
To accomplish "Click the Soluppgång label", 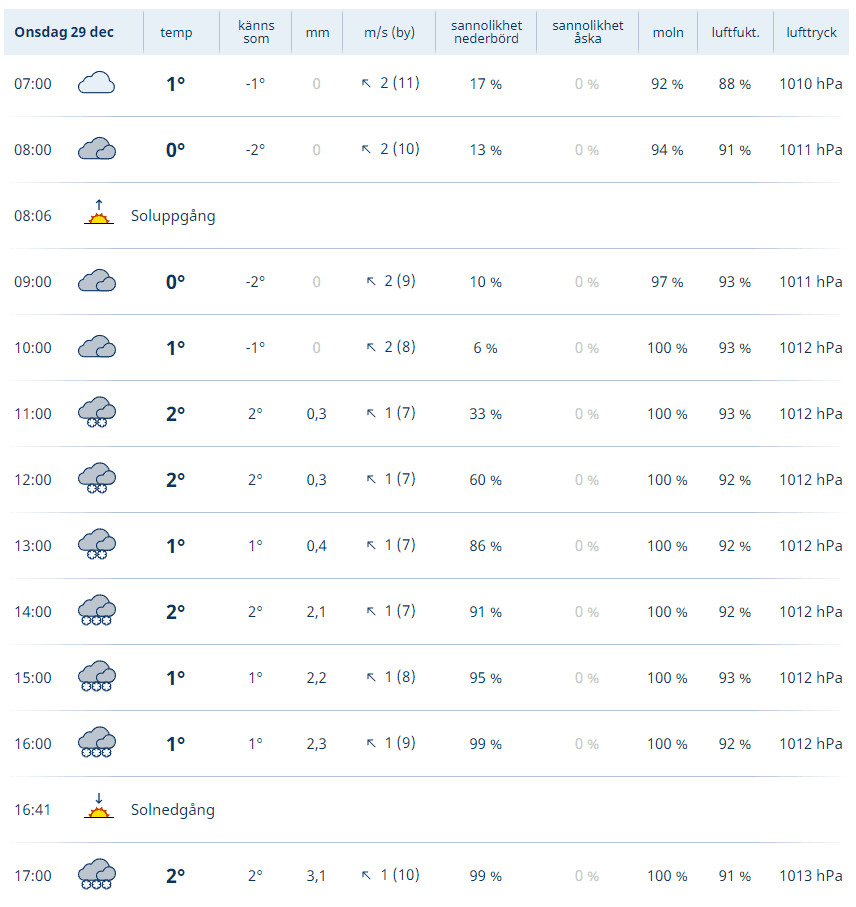I will click(x=173, y=216).
